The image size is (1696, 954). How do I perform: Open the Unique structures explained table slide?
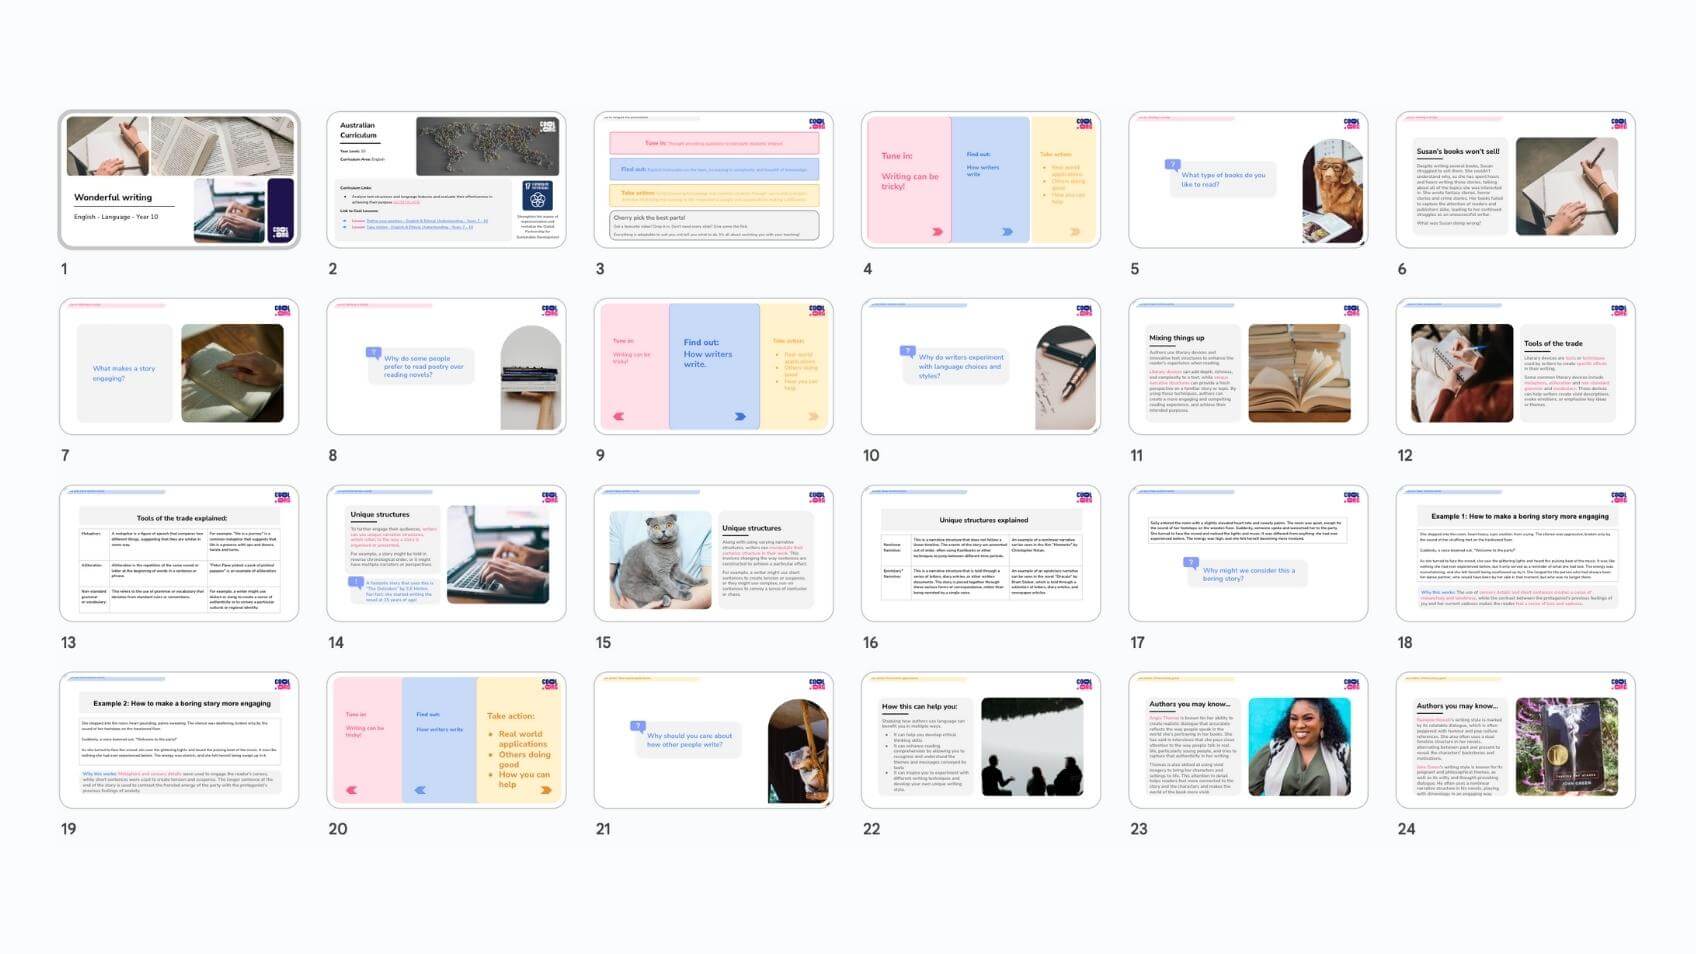980,554
